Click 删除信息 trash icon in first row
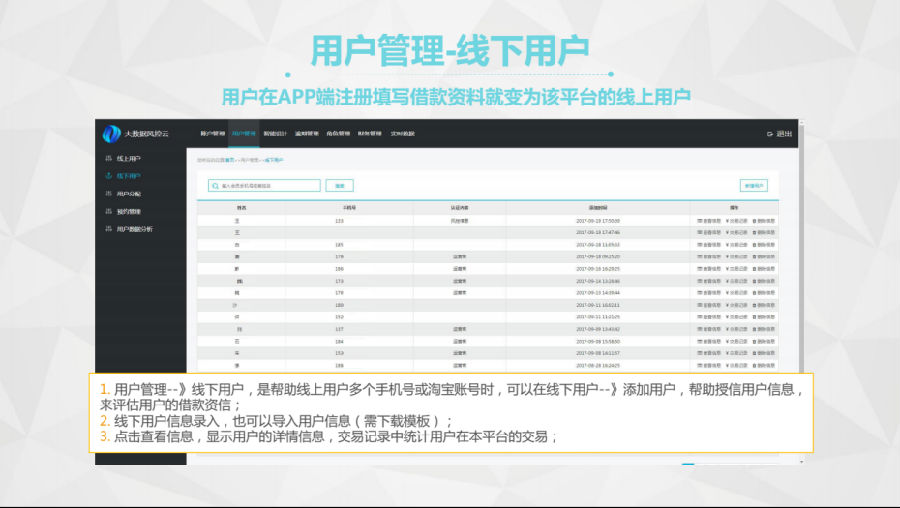This screenshot has height=508, width=900. 754,220
